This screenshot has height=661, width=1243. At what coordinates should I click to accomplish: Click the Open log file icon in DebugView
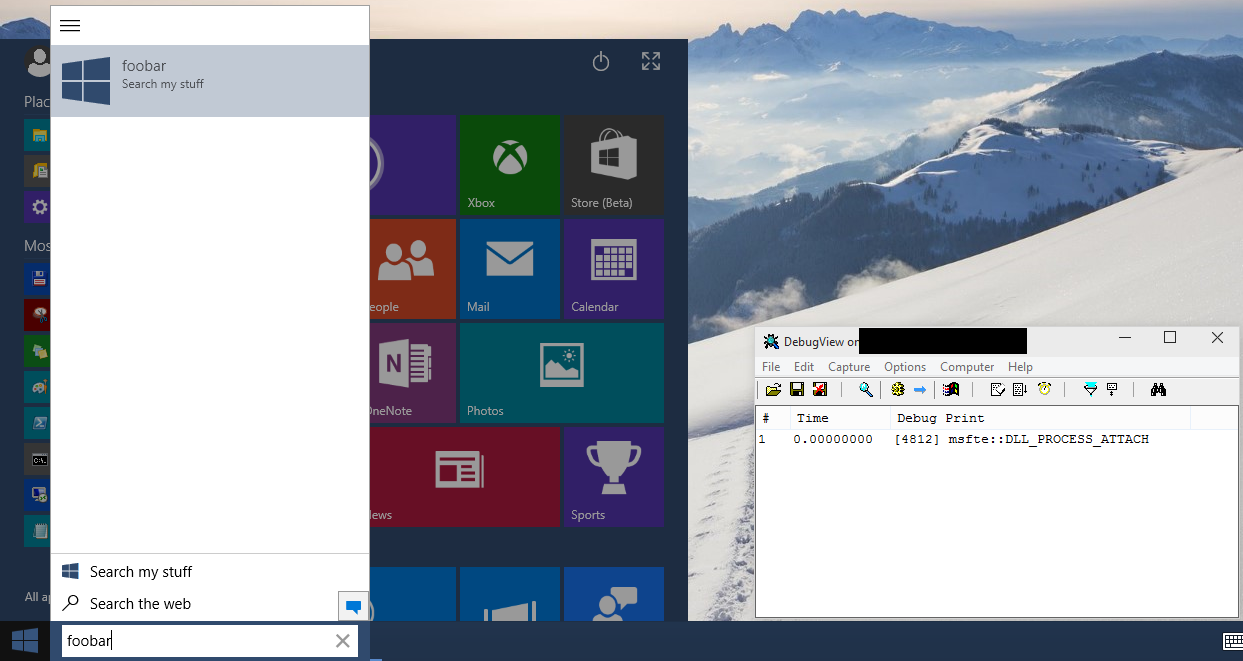(773, 390)
